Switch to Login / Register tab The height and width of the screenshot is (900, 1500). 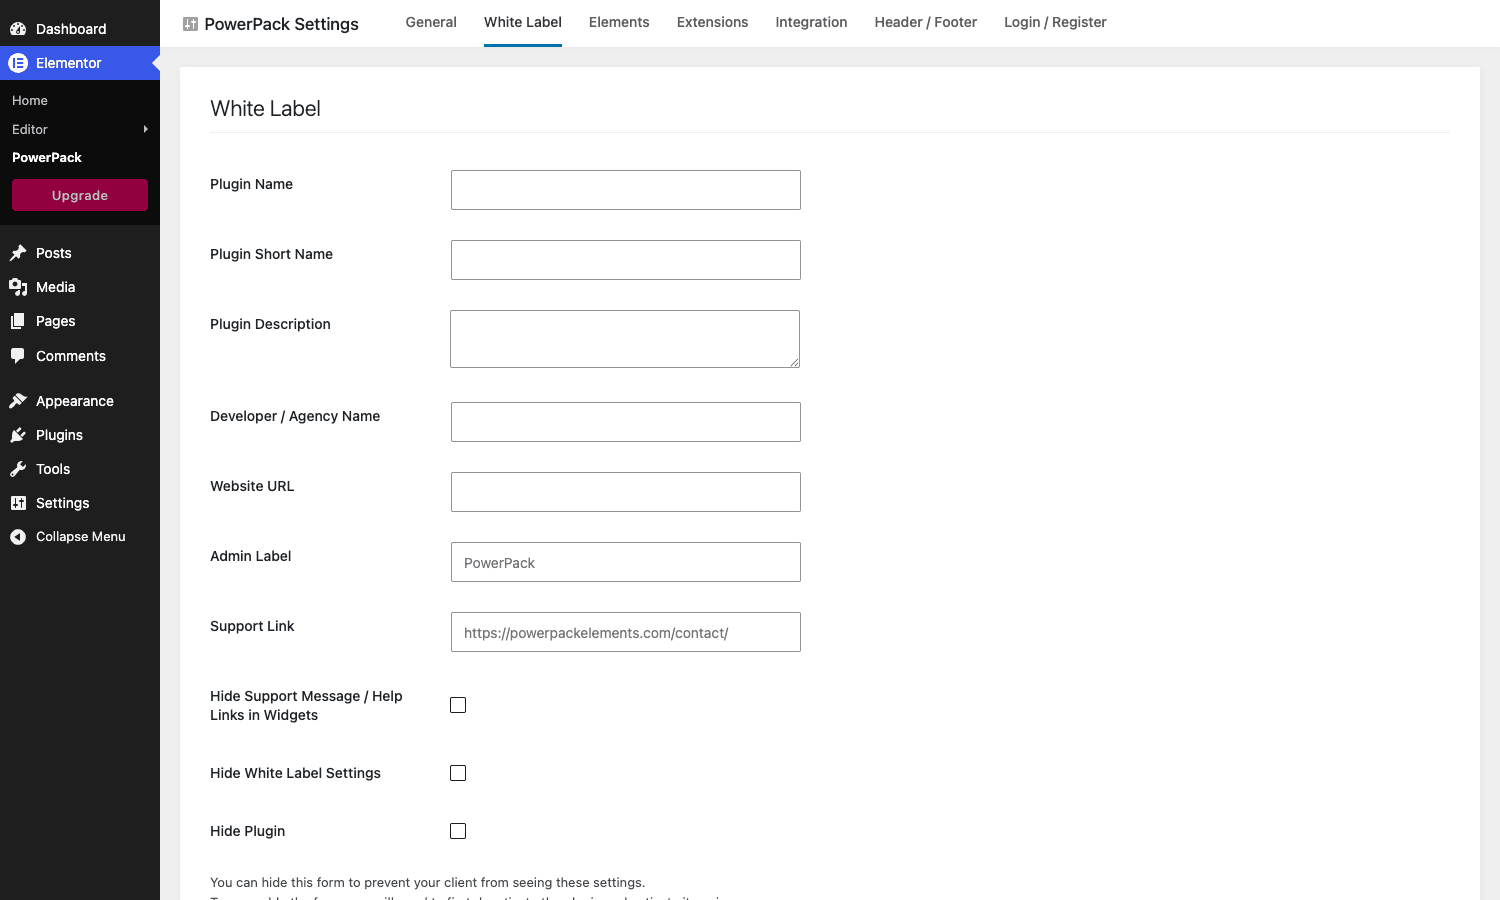pyautogui.click(x=1055, y=22)
